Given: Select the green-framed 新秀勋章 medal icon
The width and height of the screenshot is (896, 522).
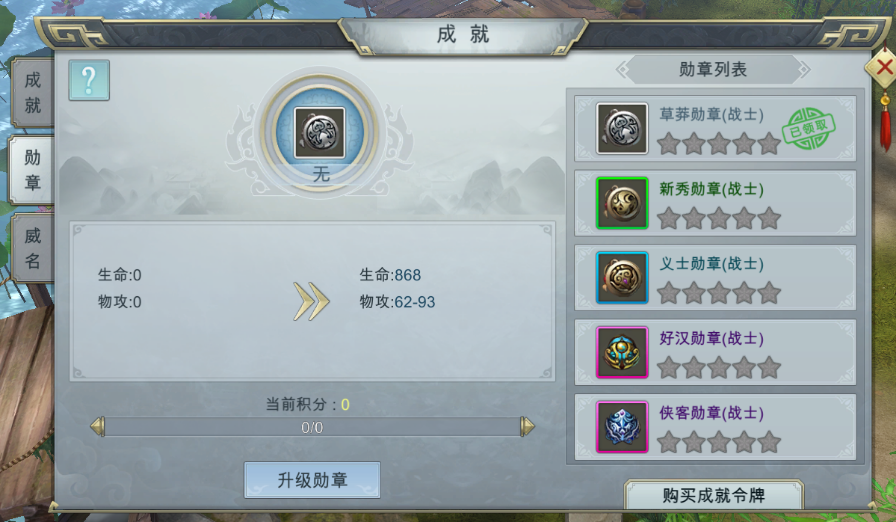Looking at the screenshot, I should click(x=622, y=203).
